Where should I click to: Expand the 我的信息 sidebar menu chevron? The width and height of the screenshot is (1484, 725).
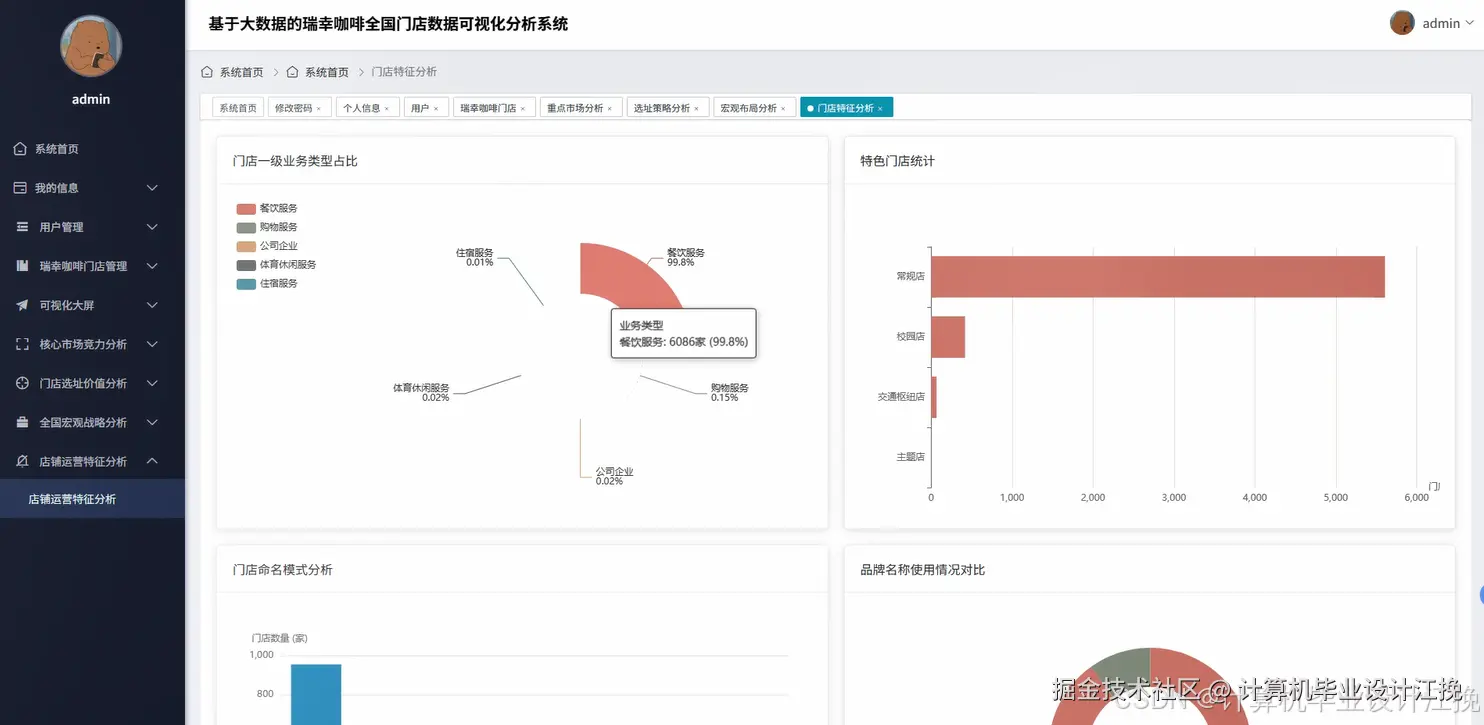click(x=152, y=188)
